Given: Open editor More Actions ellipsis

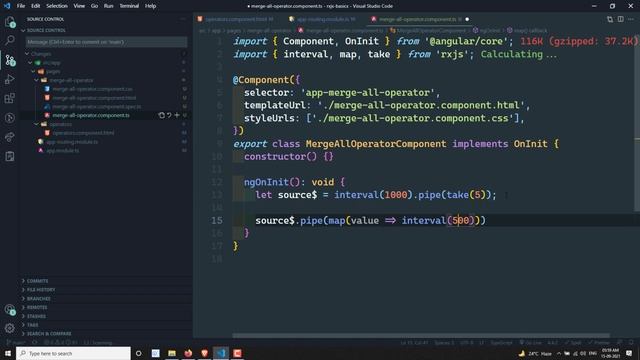Looking at the screenshot, I should 631,19.
